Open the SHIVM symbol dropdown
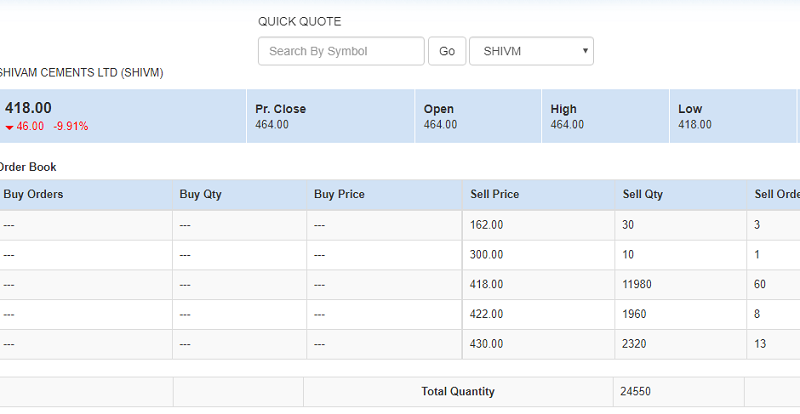The image size is (800, 414). point(531,51)
